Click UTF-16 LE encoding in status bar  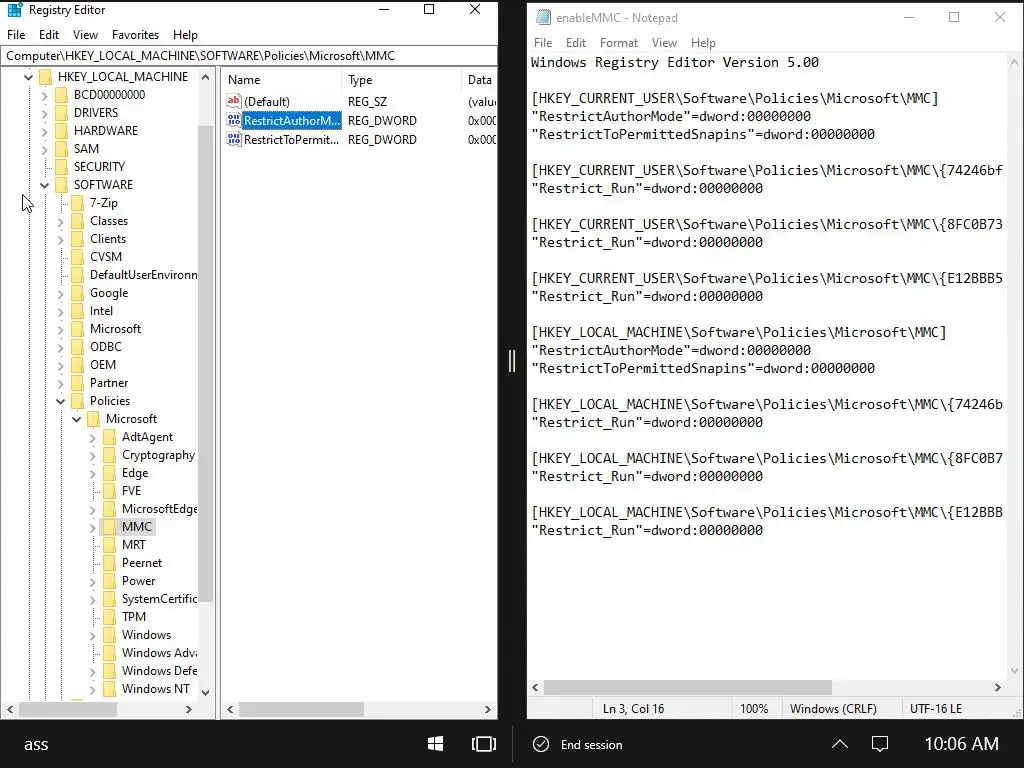click(935, 709)
